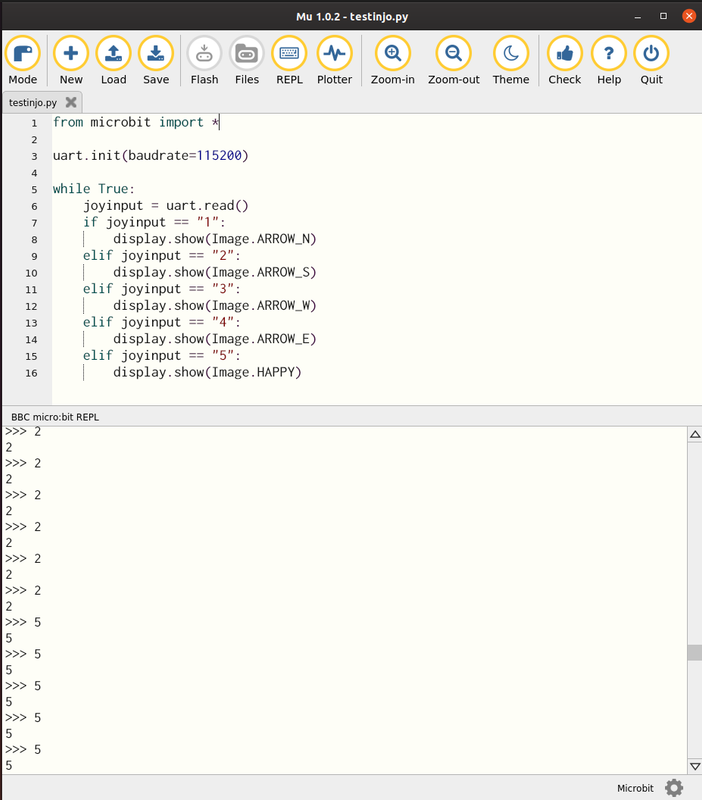The height and width of the screenshot is (800, 702).
Task: Click 'joyinput = uart.read()' line
Action: [x=166, y=206]
